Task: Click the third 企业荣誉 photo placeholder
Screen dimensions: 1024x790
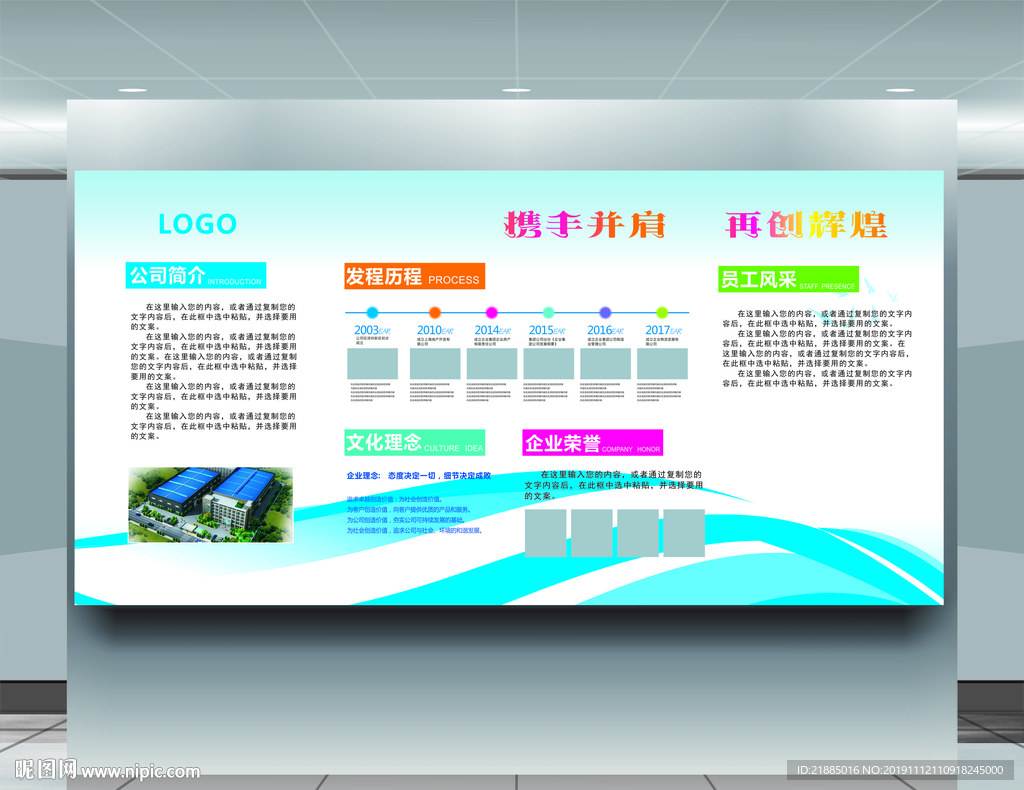Action: [x=638, y=533]
